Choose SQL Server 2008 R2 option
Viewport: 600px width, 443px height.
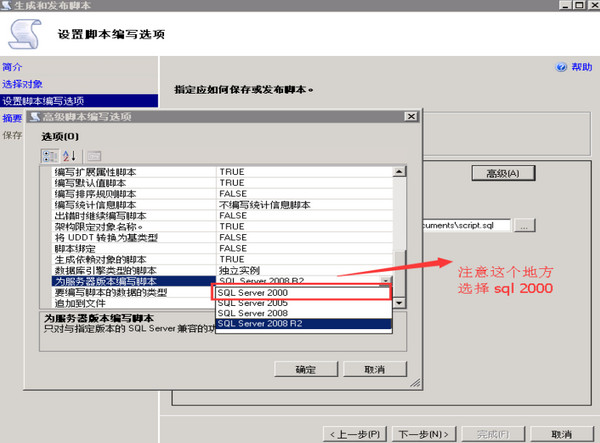click(303, 324)
